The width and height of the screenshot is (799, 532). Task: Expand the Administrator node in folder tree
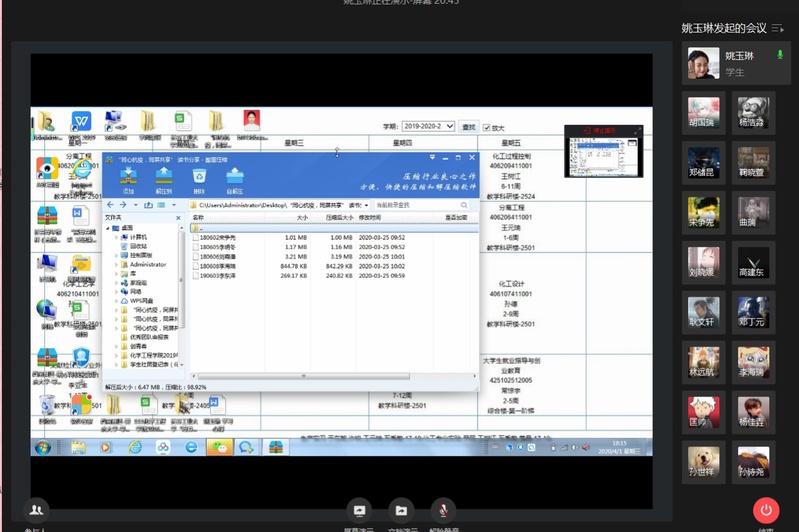point(116,265)
